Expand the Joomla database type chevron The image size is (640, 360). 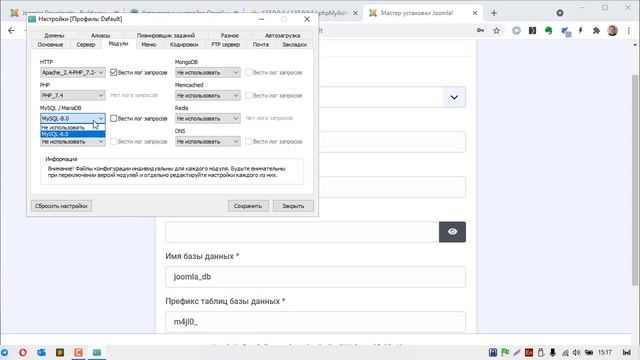454,97
